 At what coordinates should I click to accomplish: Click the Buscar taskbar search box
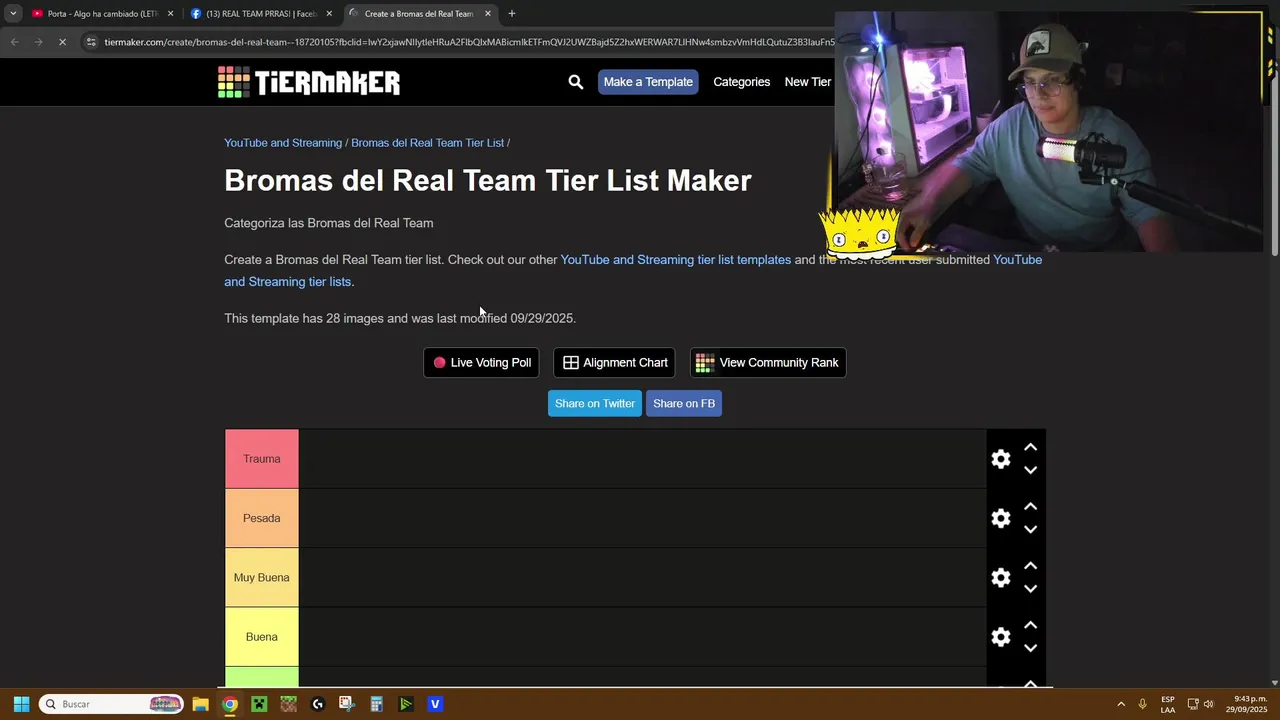pos(111,704)
